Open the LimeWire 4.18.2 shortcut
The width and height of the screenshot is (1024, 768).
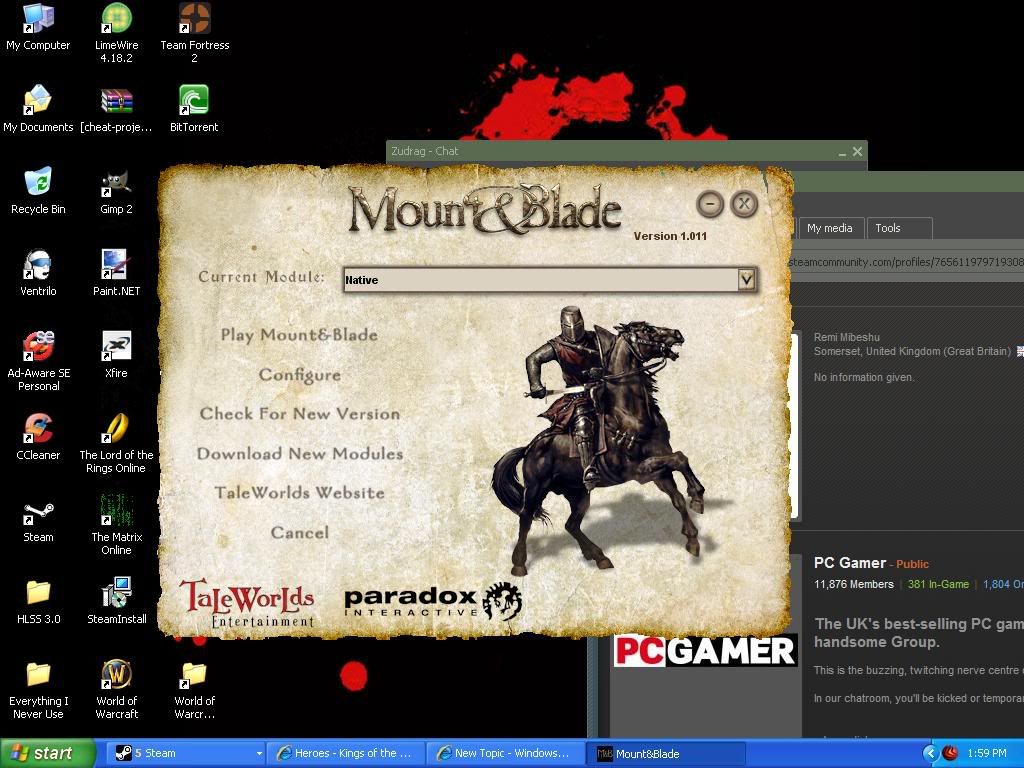116,20
